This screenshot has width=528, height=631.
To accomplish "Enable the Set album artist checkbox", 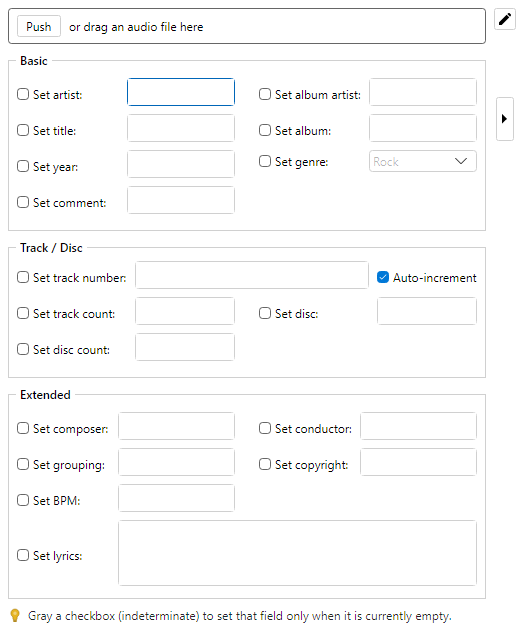I will (x=265, y=94).
